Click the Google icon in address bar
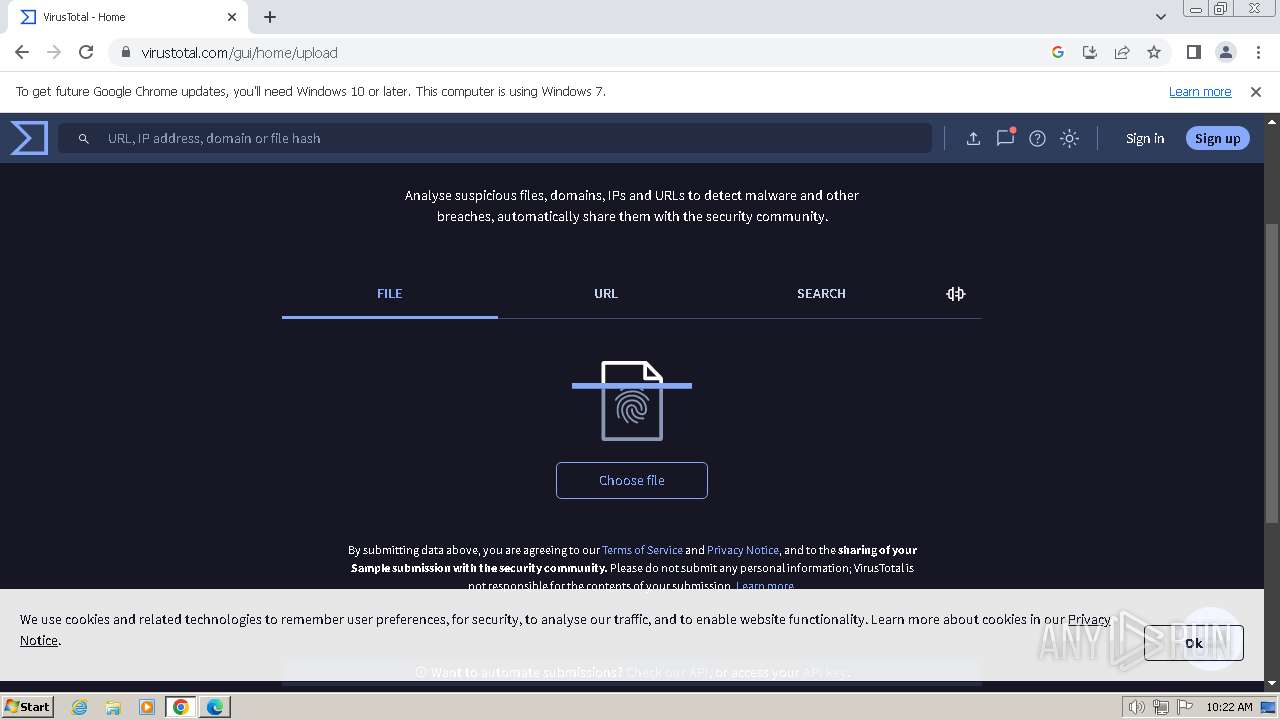 (x=1058, y=52)
